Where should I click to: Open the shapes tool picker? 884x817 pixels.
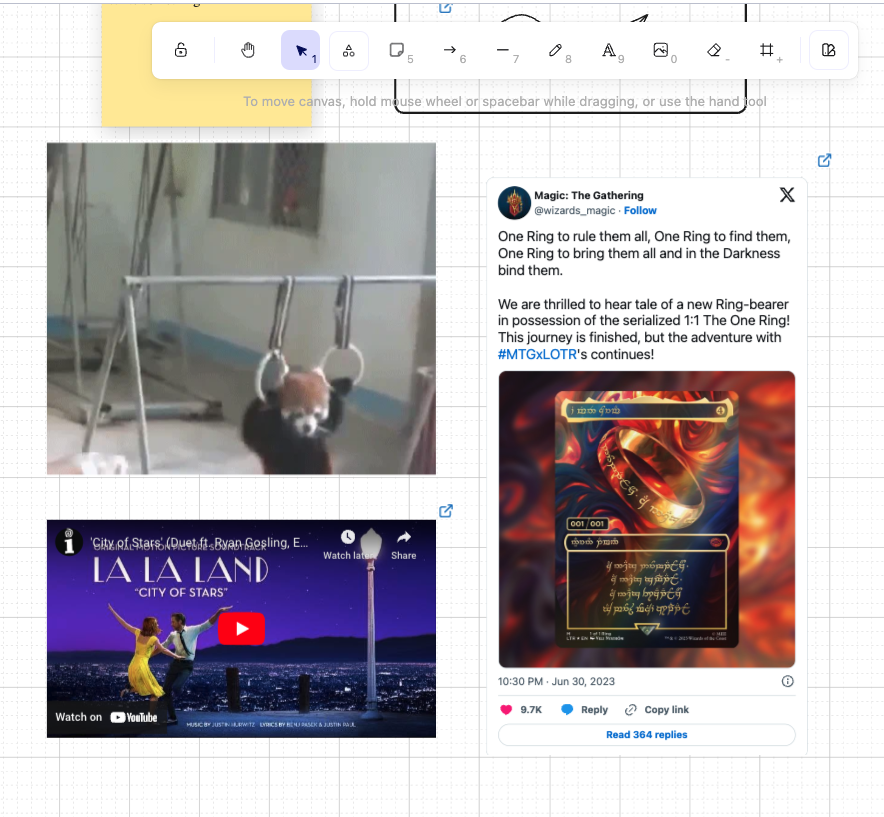(x=348, y=50)
